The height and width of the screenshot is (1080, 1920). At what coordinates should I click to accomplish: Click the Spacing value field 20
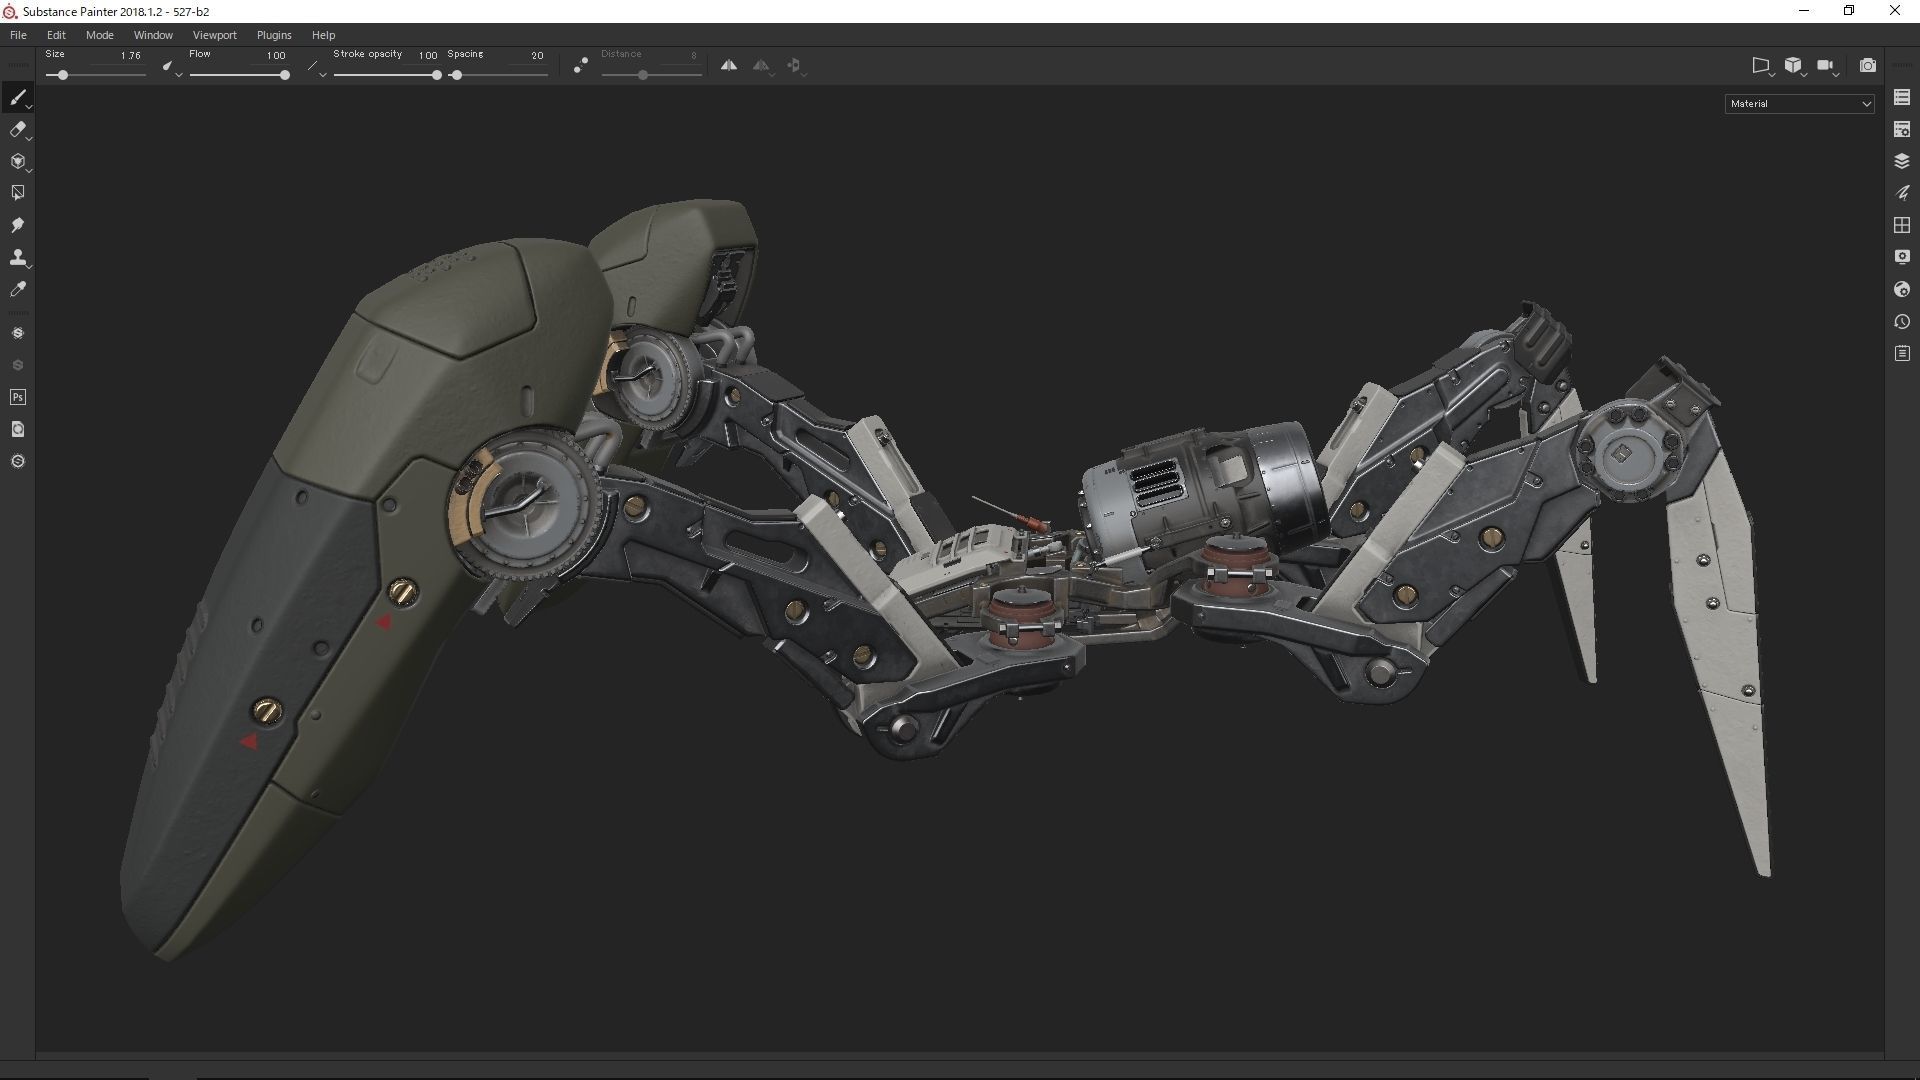pyautogui.click(x=537, y=56)
